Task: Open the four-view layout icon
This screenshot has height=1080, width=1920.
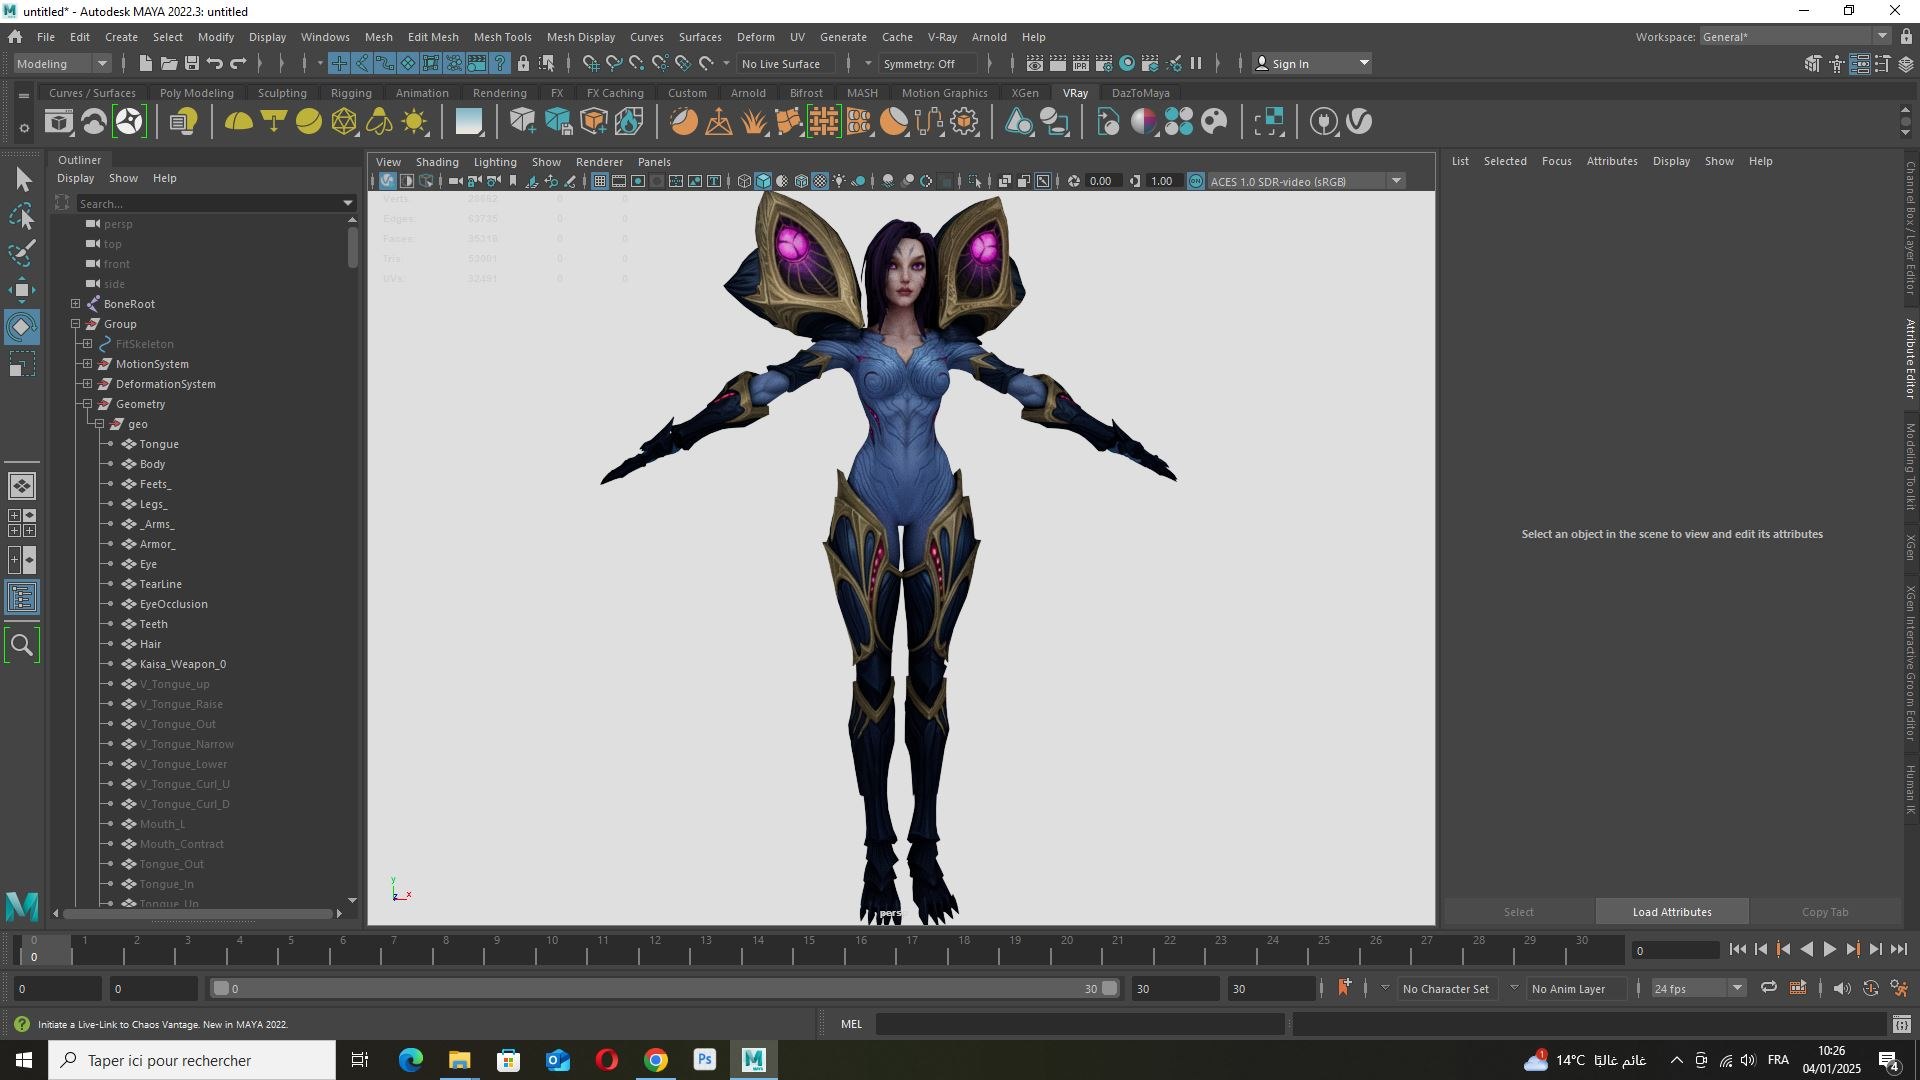Action: pos(22,523)
